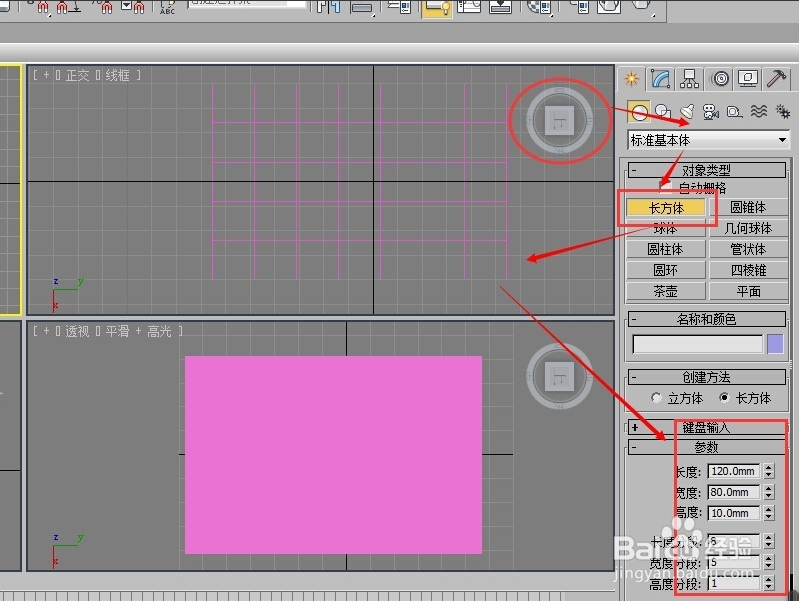Image resolution: width=799 pixels, height=601 pixels.
Task: Click the Align tool icon
Action: [362, 7]
